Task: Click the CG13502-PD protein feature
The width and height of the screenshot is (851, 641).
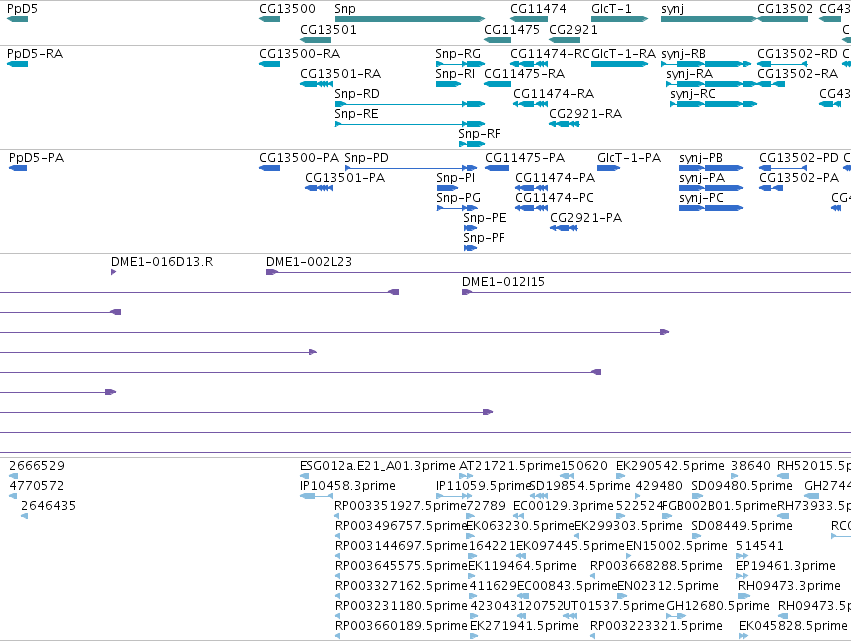Action: point(783,168)
